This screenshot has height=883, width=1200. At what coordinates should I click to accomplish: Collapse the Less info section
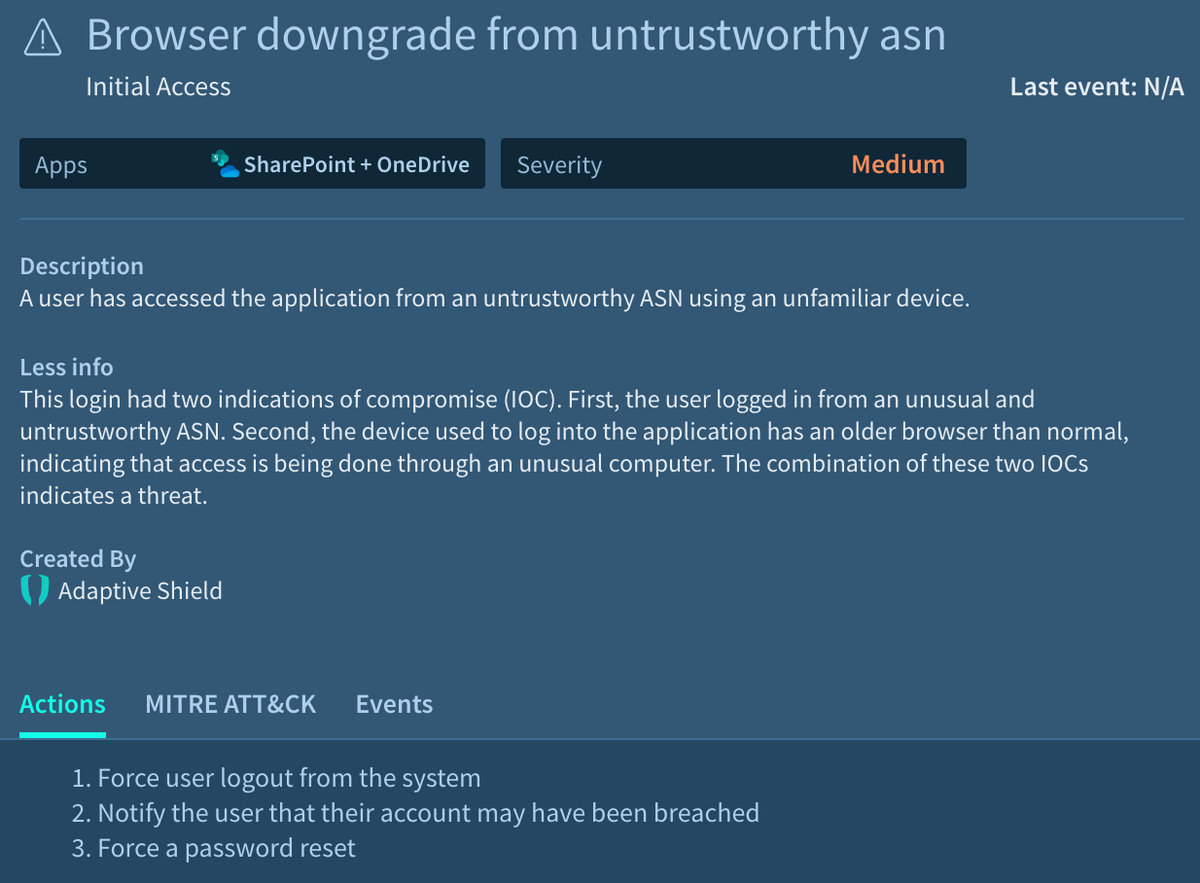pyautogui.click(x=66, y=367)
